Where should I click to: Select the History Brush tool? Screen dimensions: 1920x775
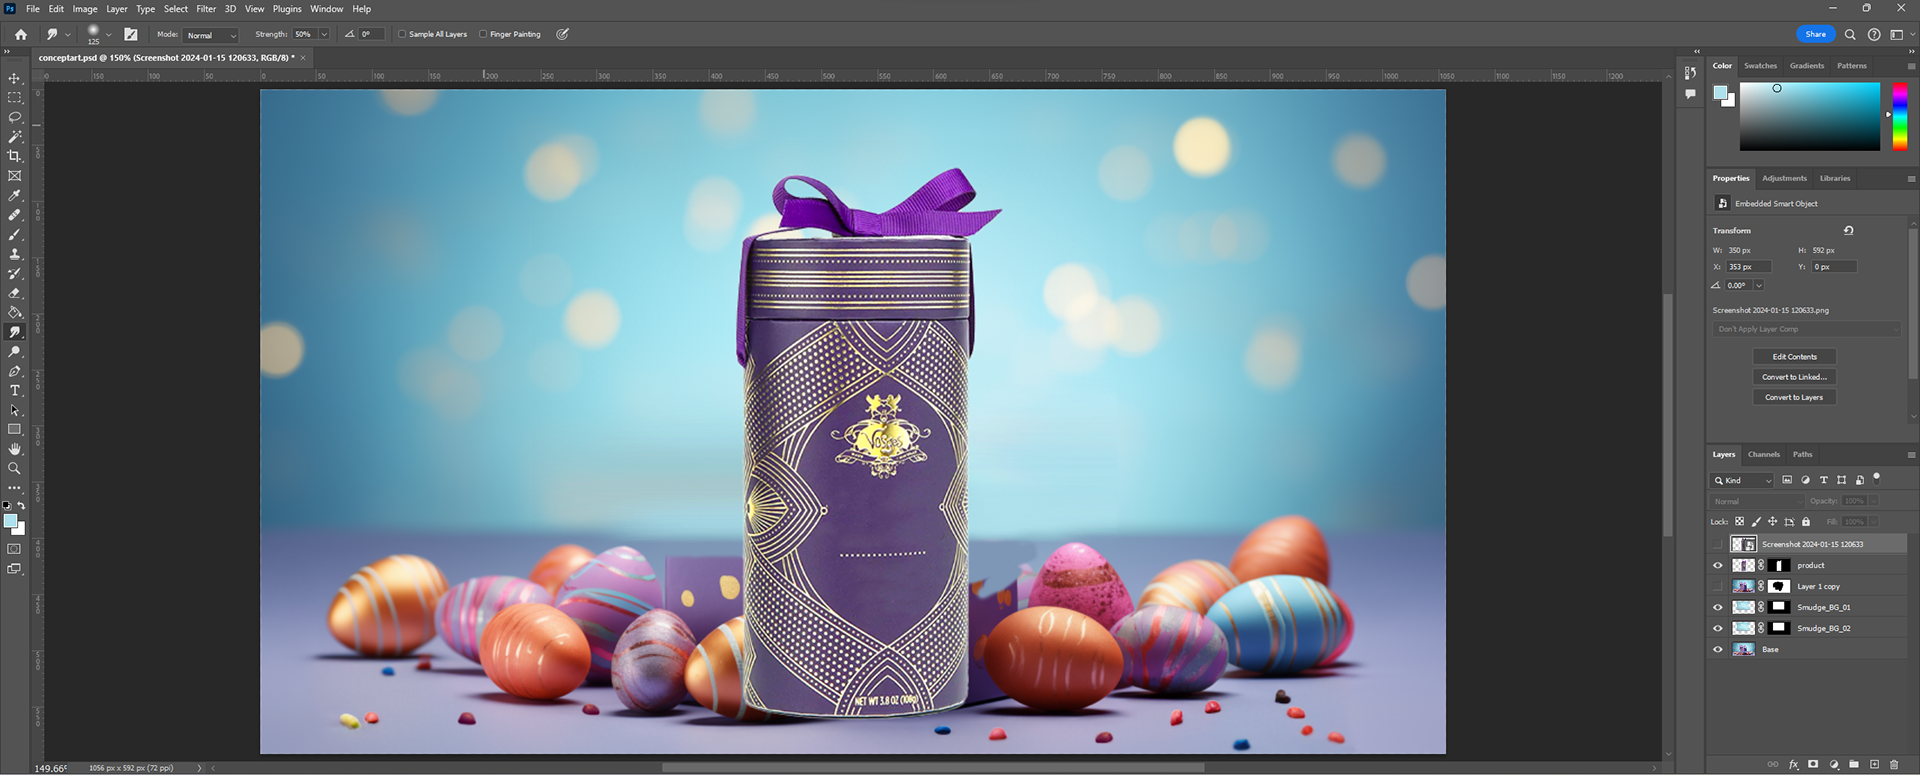[14, 274]
